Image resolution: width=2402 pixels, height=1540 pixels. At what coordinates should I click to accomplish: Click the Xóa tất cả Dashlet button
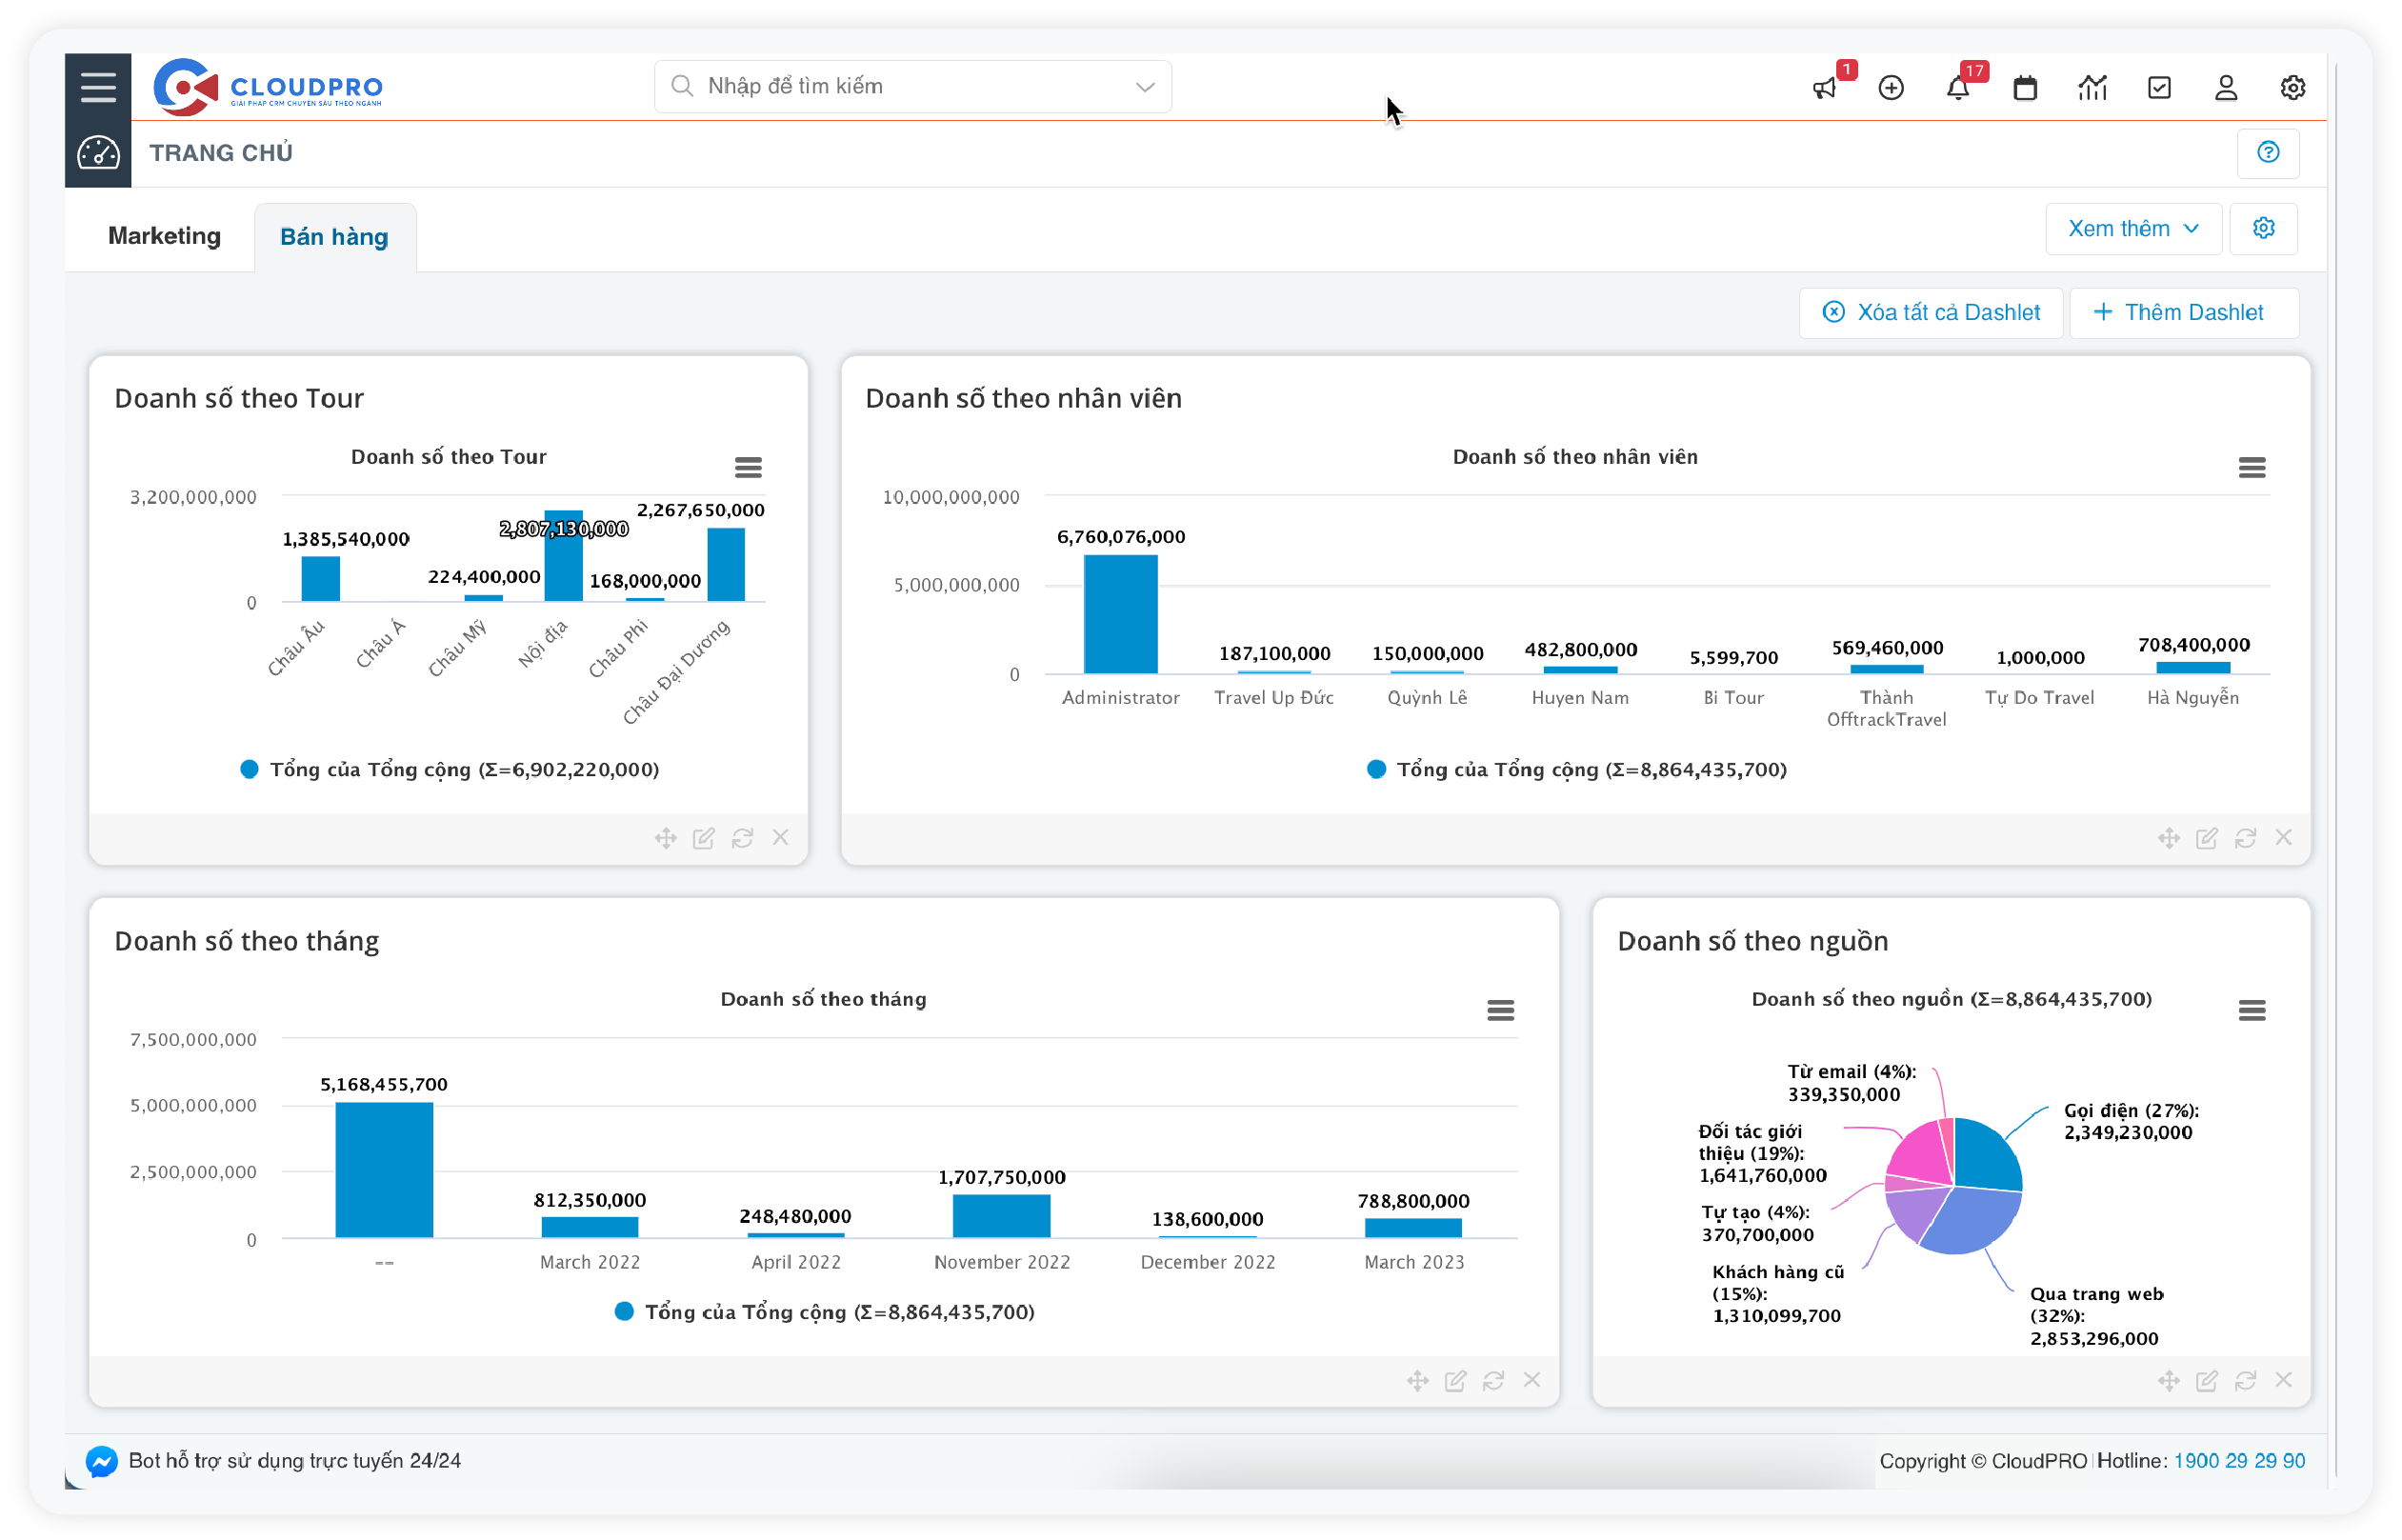1931,313
